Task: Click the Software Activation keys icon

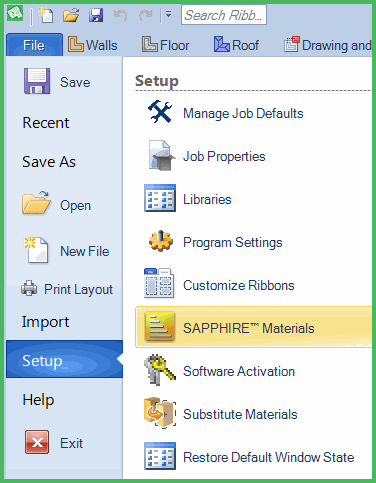Action: [x=160, y=370]
